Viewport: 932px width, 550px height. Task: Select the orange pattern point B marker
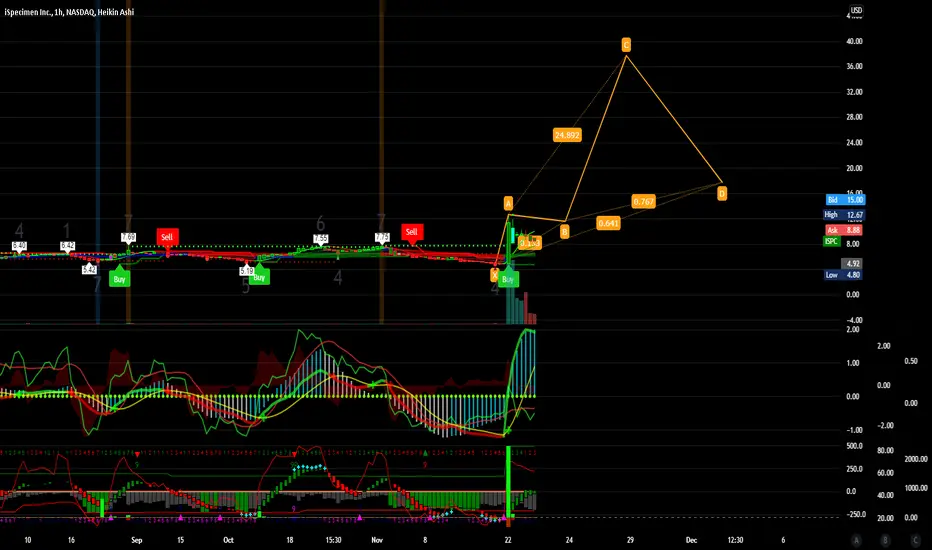(x=565, y=232)
